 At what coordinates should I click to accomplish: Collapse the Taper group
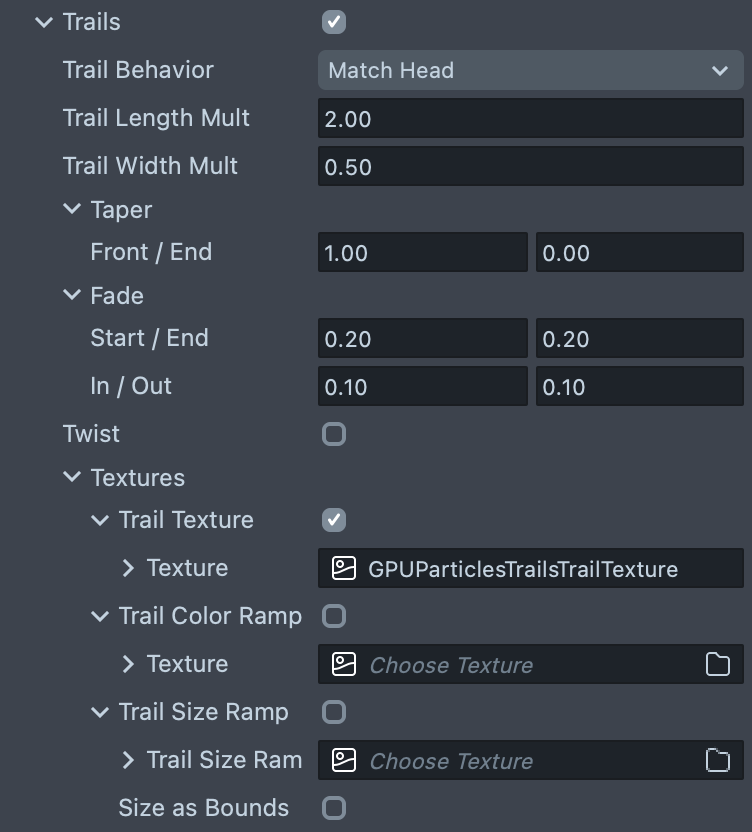pos(71,210)
